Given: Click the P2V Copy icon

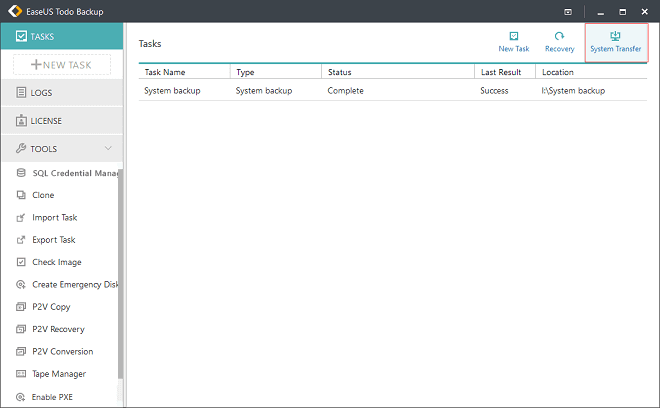Looking at the screenshot, I should [x=21, y=307].
